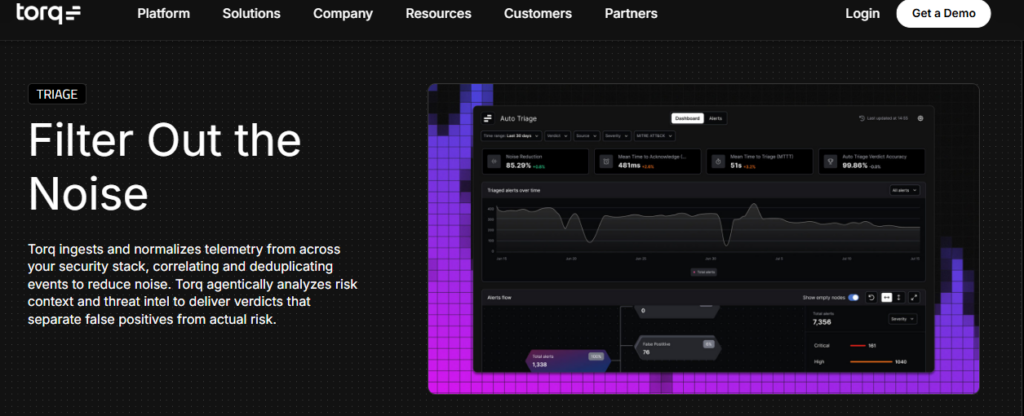Click the red Critical severity bar
The image size is (1024, 416).
[x=857, y=345]
